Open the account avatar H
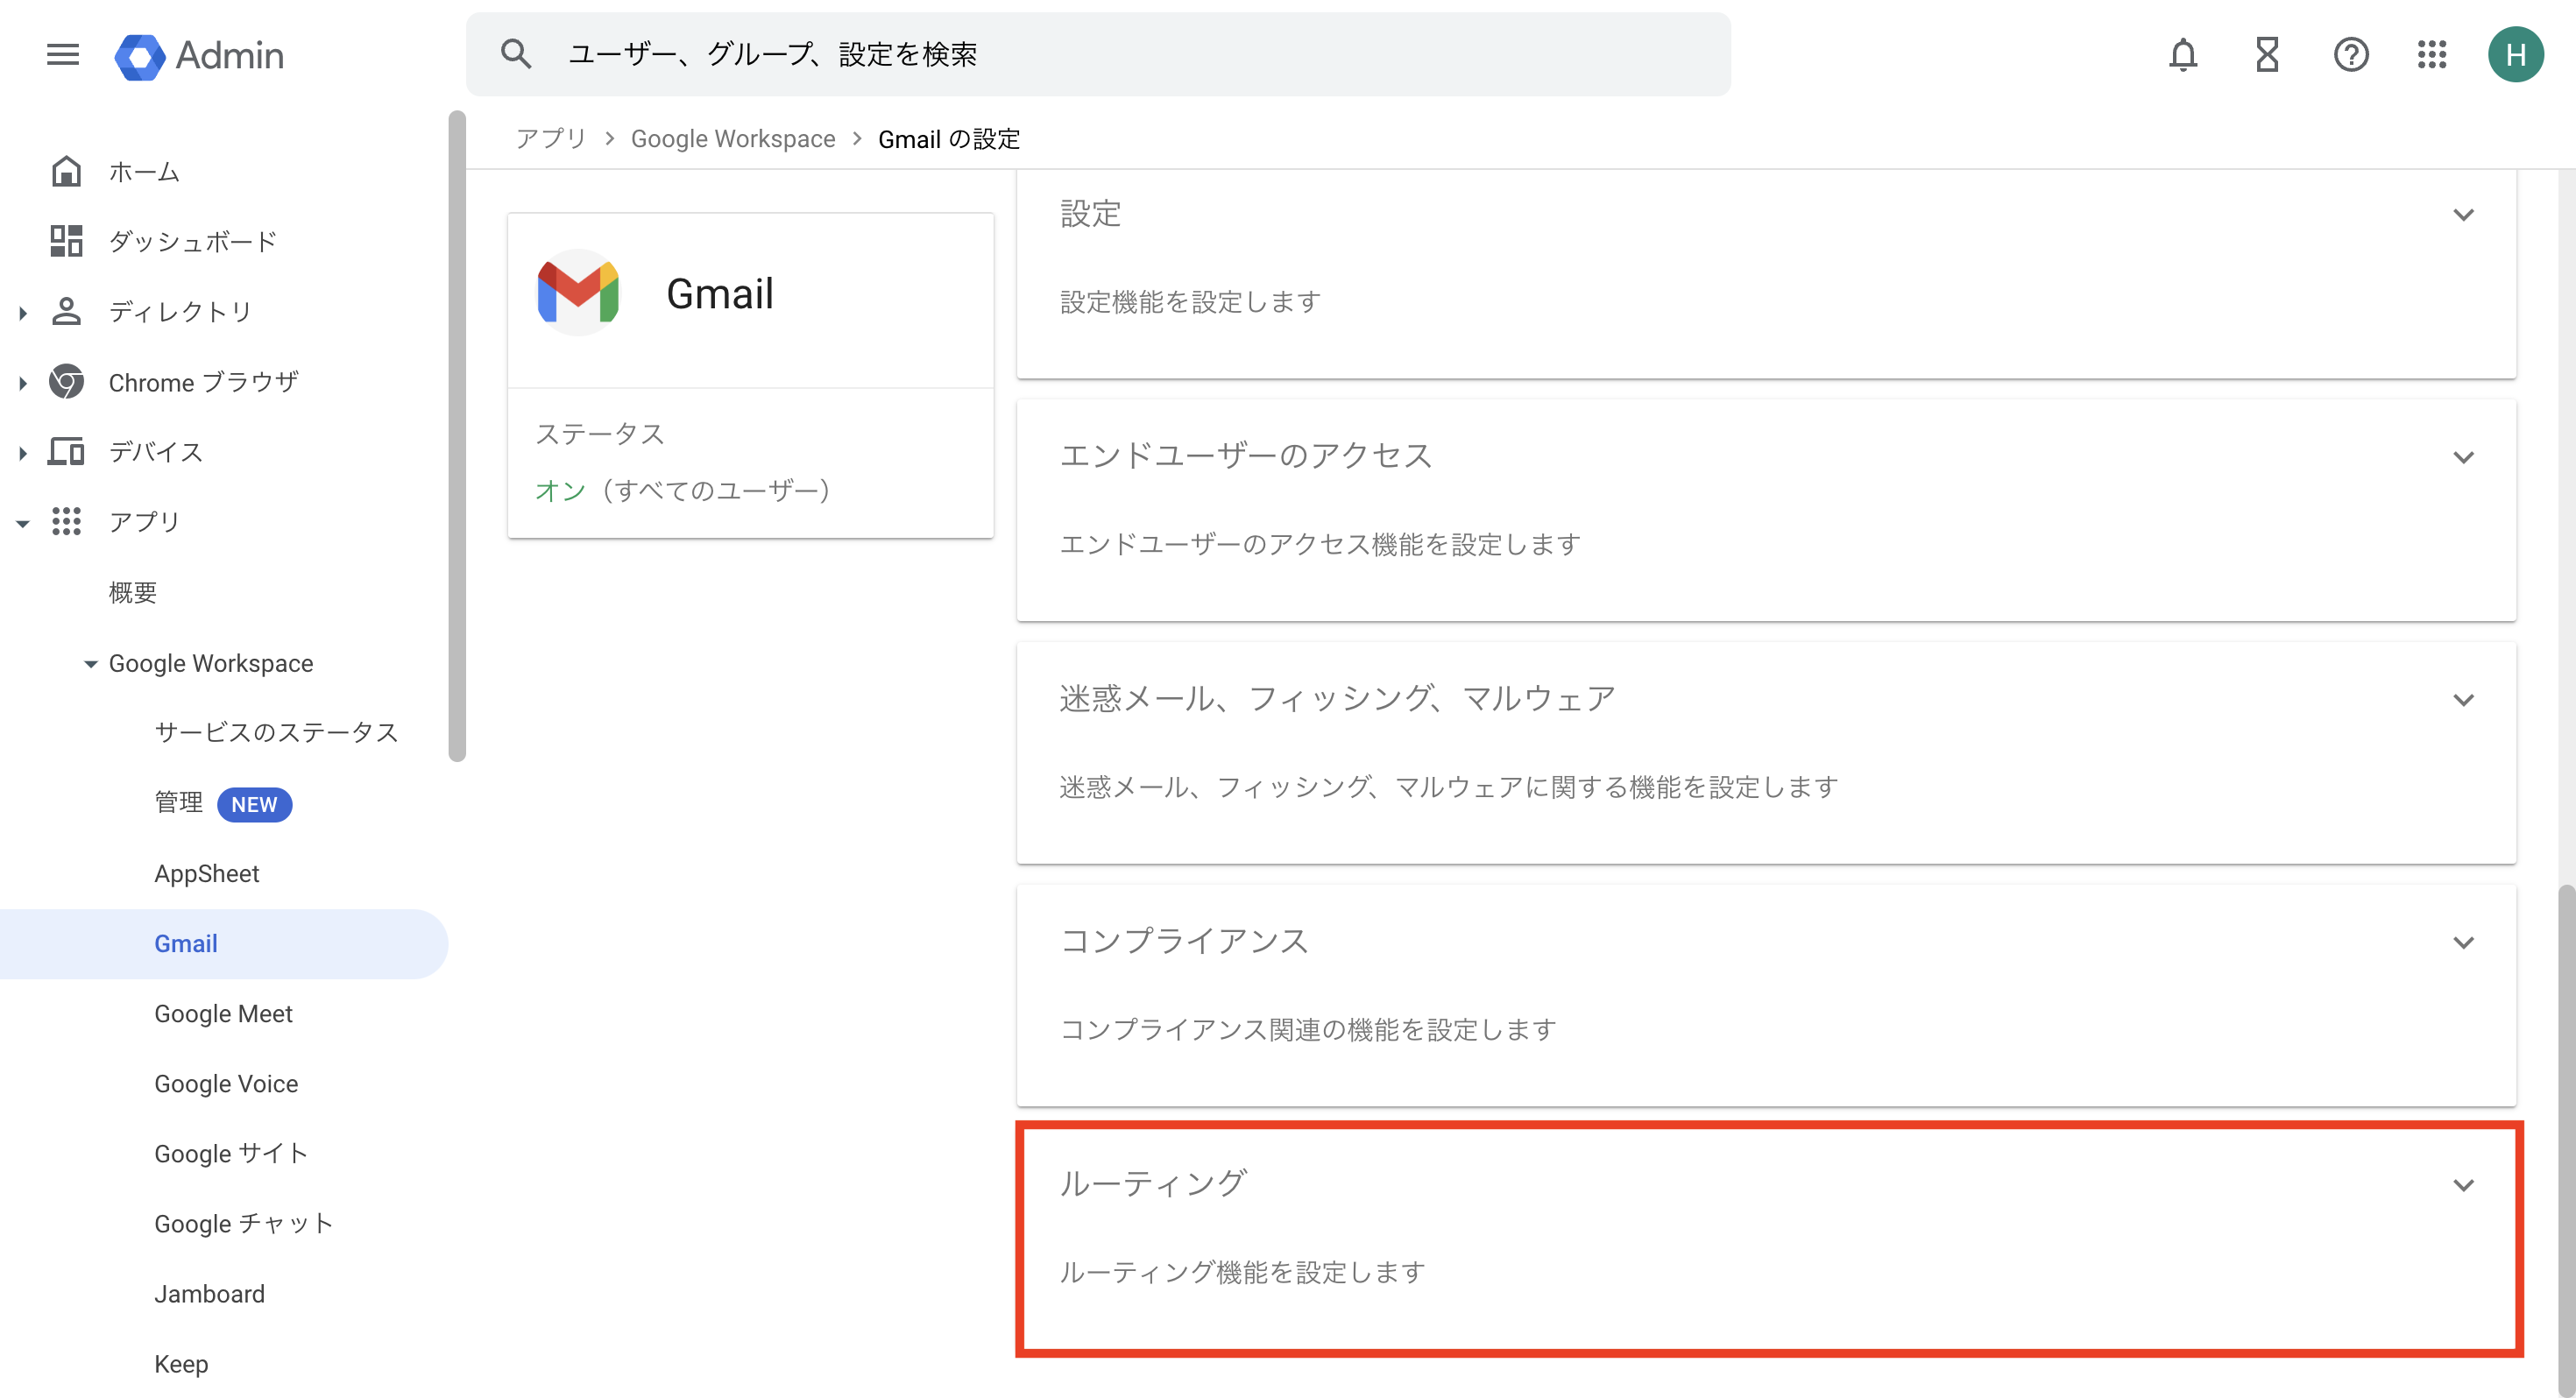Screen dimensions: 2576x1398 pyautogui.click(x=2516, y=54)
